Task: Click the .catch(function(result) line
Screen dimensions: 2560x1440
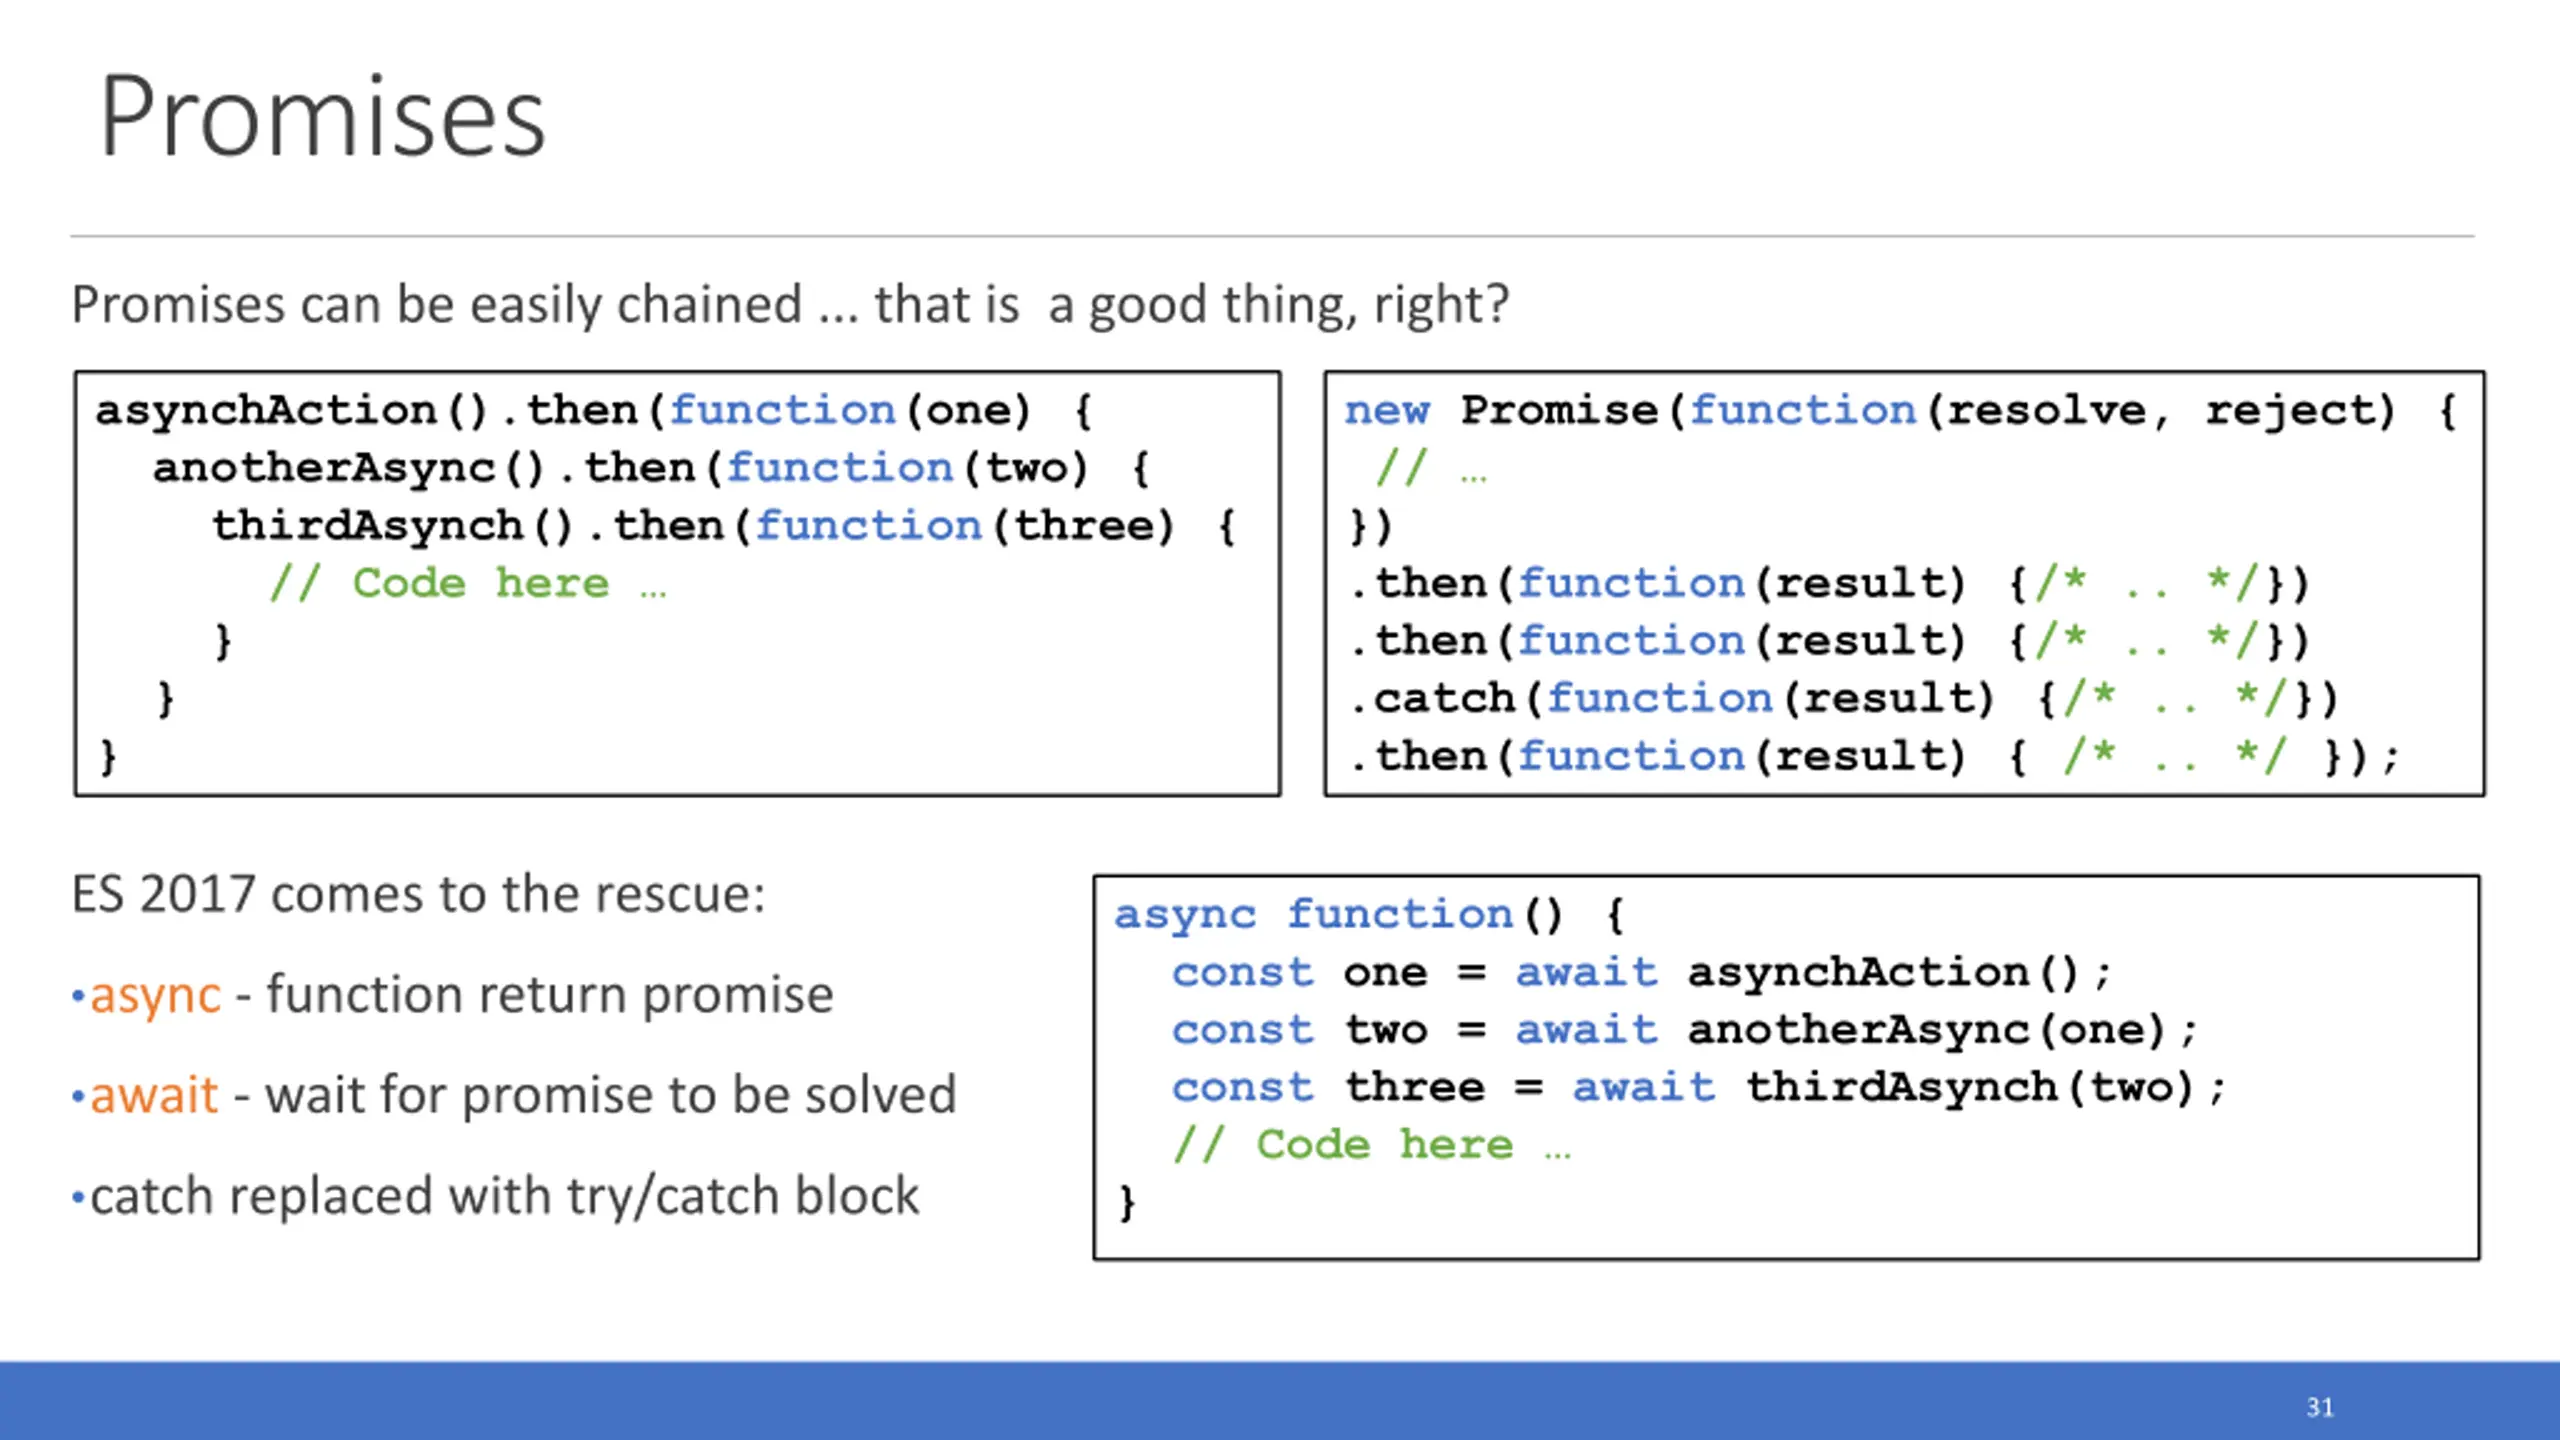Action: coord(1844,699)
